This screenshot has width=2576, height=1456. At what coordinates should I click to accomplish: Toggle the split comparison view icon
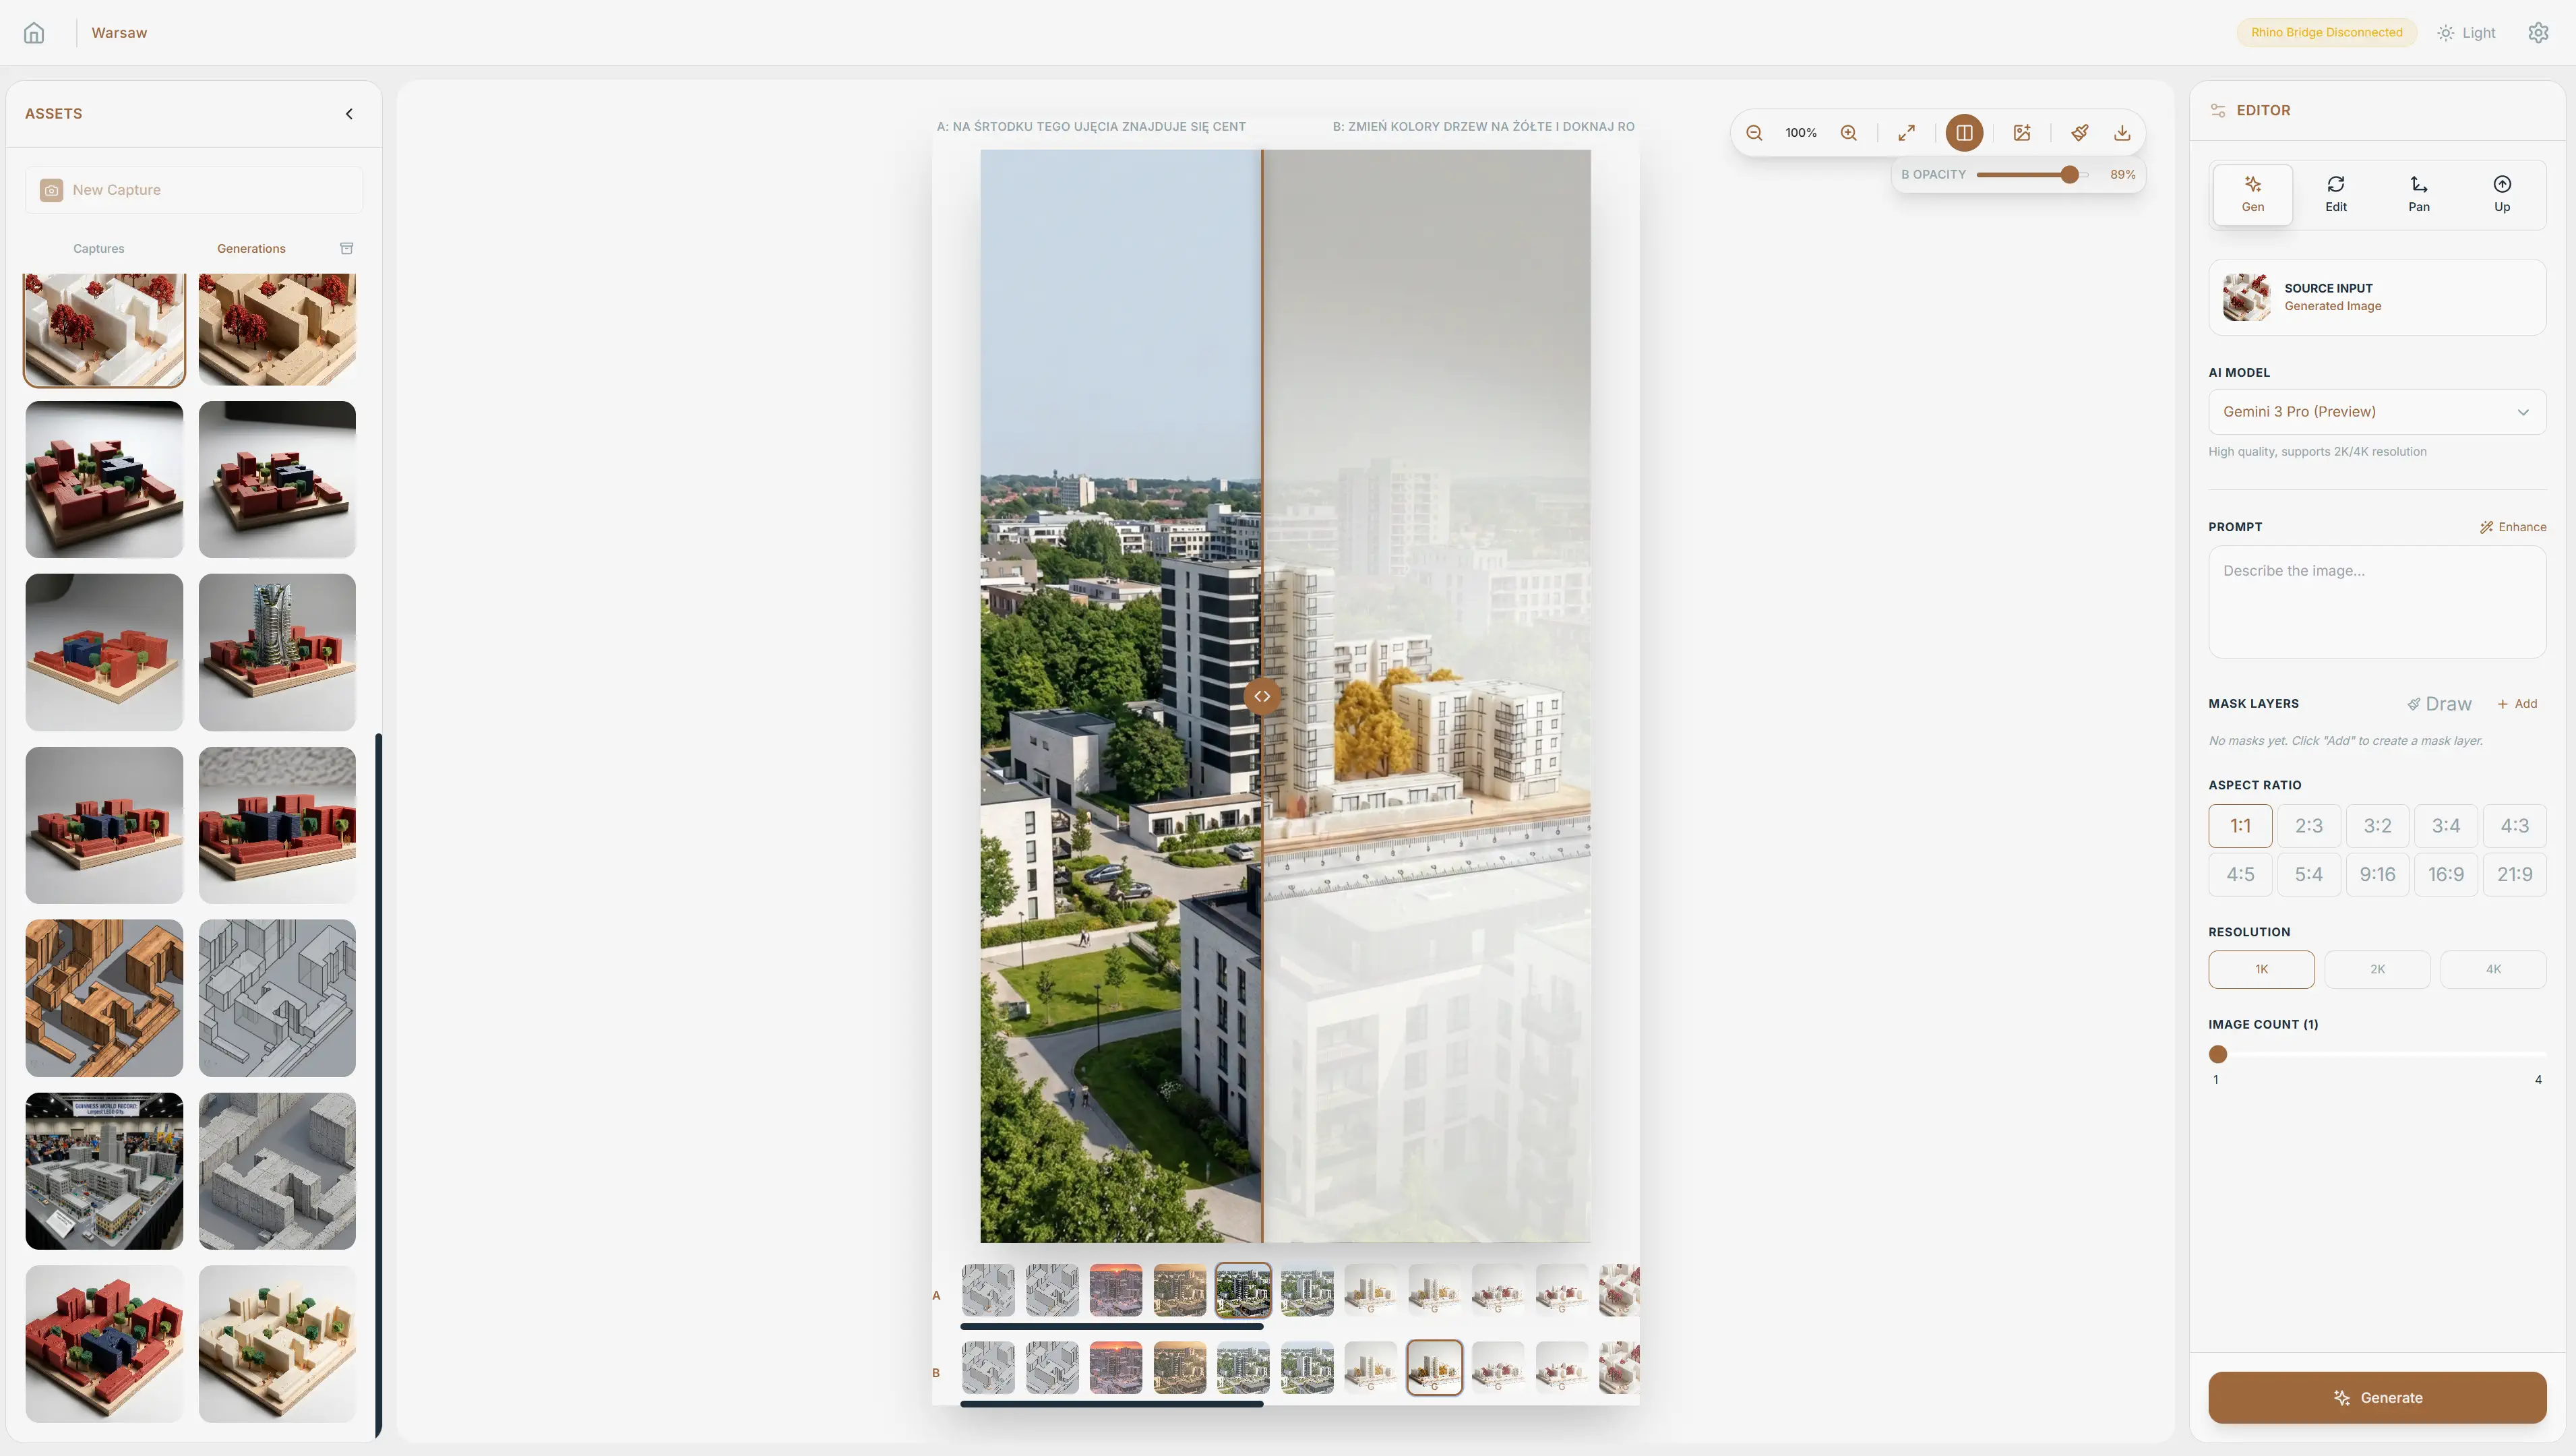click(1963, 132)
